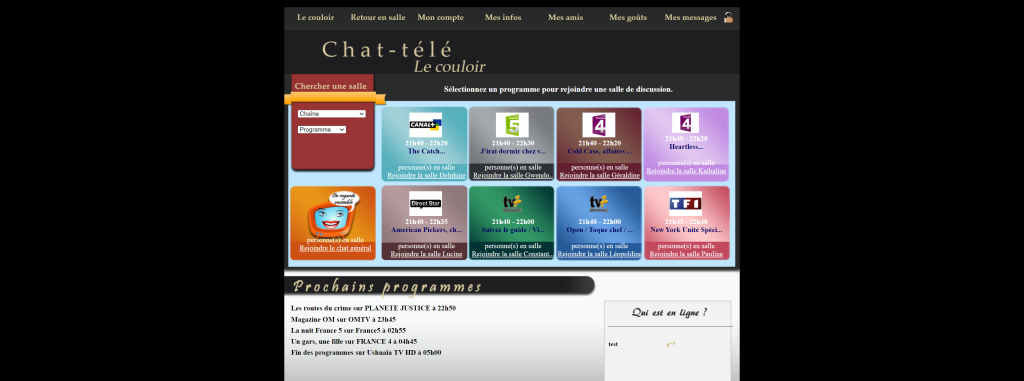Select the Chercher une salle tab
The height and width of the screenshot is (381, 1024).
[x=330, y=86]
